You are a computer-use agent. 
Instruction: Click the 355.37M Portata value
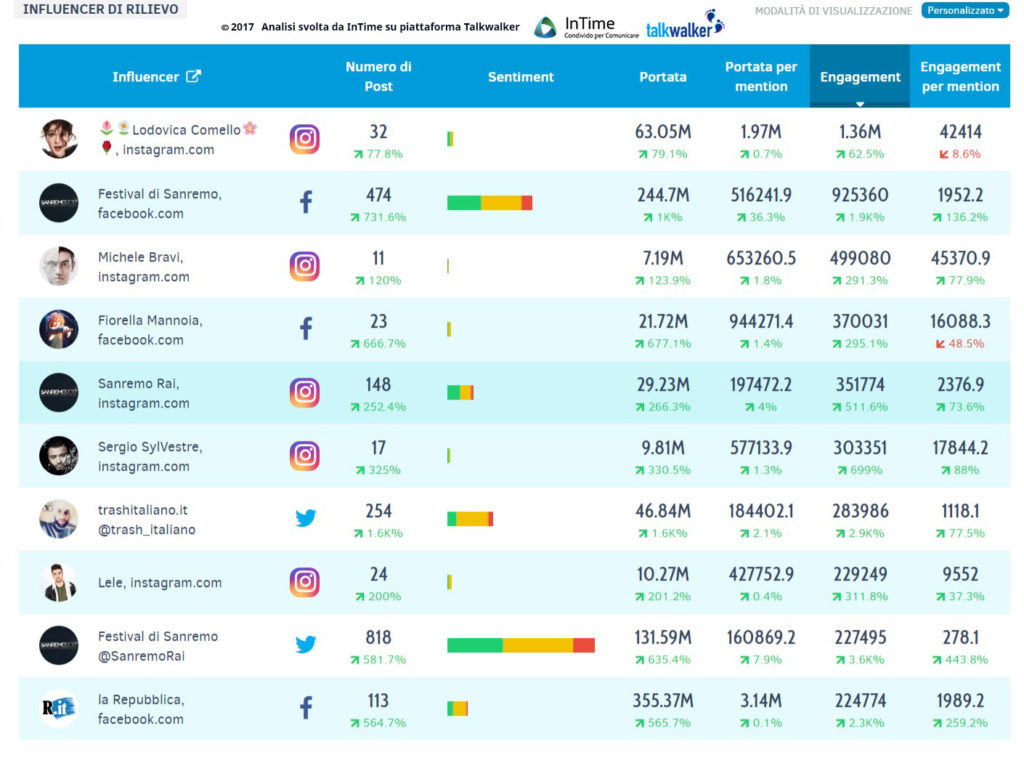663,701
